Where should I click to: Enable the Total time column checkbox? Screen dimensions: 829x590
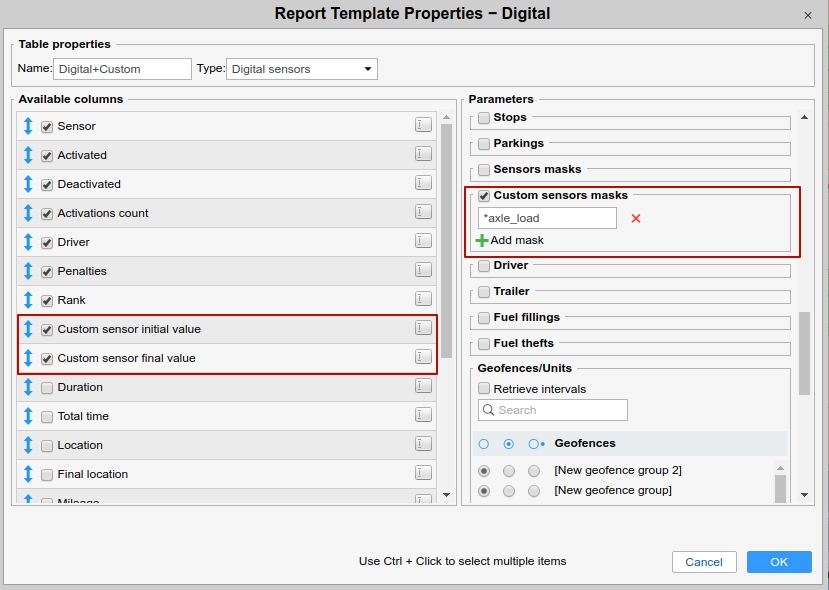pyautogui.click(x=47, y=416)
